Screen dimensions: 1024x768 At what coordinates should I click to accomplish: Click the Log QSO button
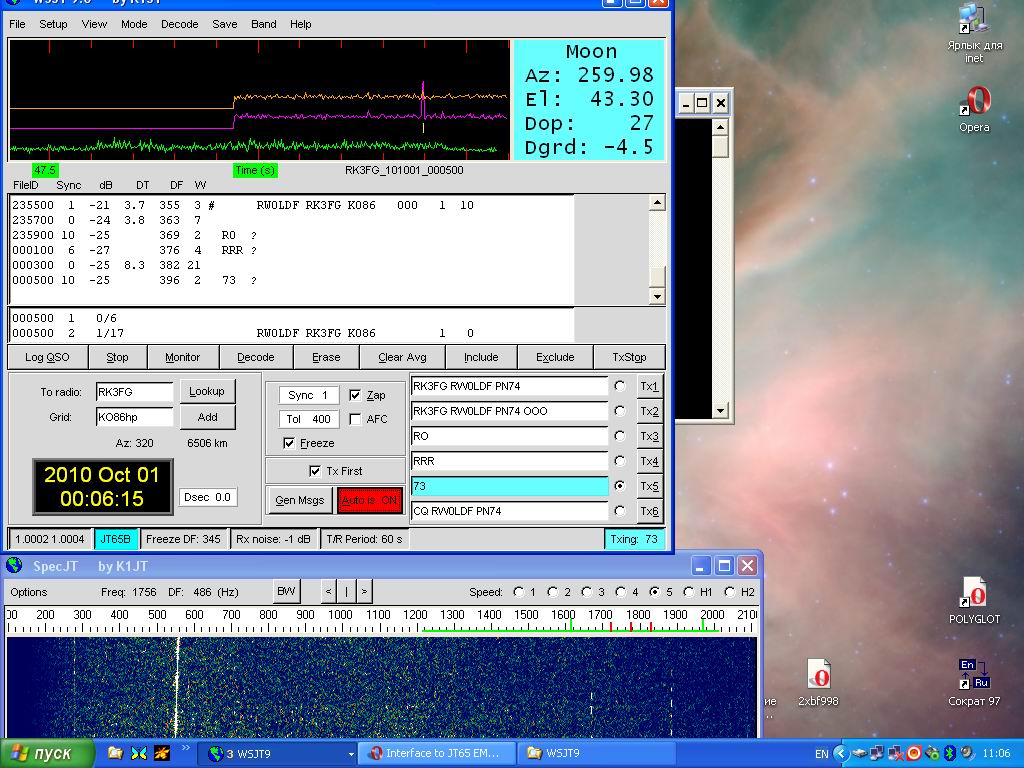[47, 357]
